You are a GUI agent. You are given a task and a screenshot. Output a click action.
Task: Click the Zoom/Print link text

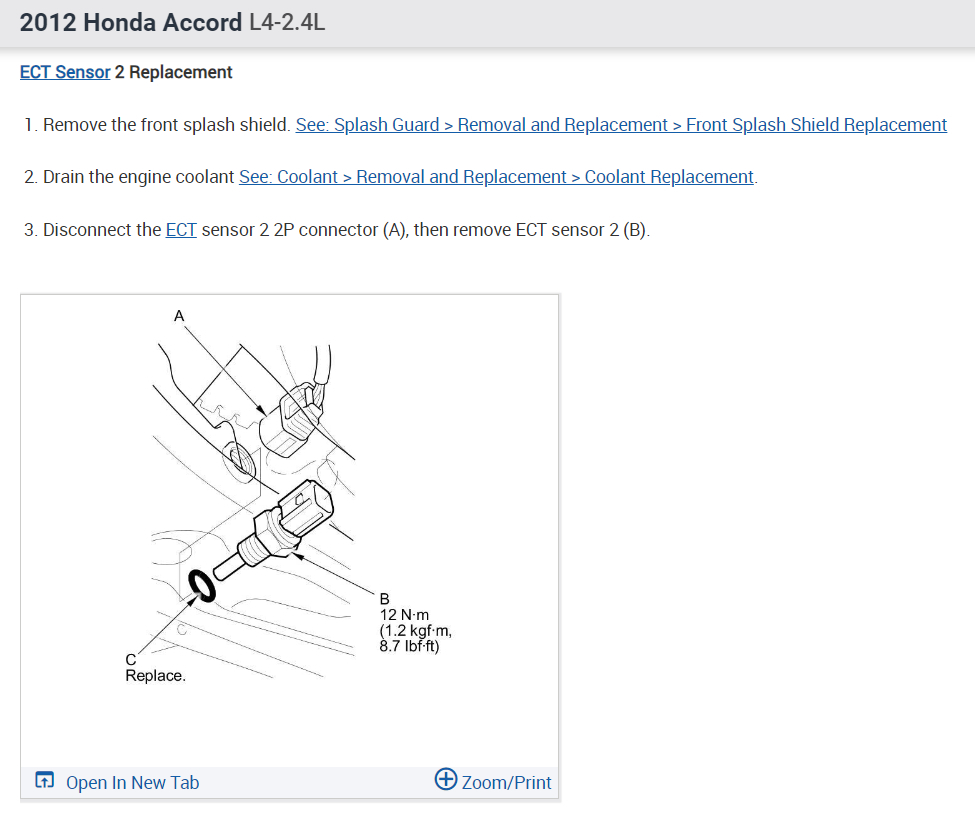coord(506,782)
